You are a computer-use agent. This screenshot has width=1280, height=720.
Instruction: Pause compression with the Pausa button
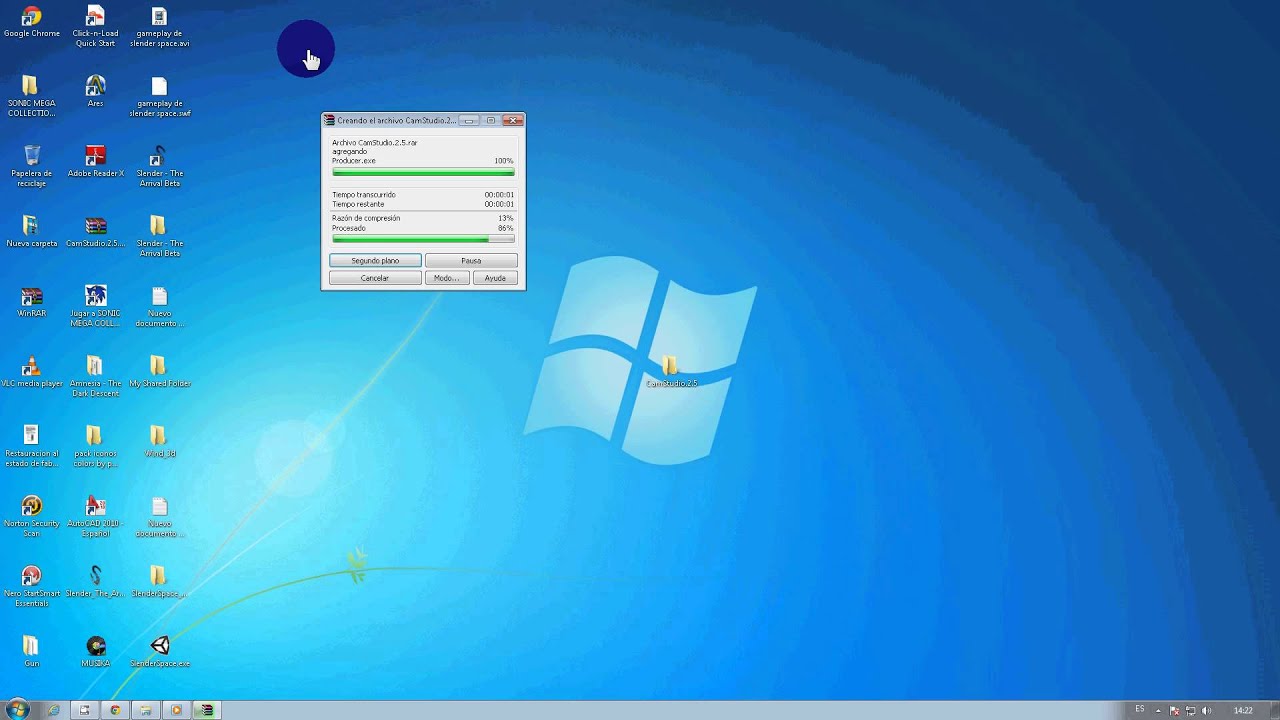(471, 261)
